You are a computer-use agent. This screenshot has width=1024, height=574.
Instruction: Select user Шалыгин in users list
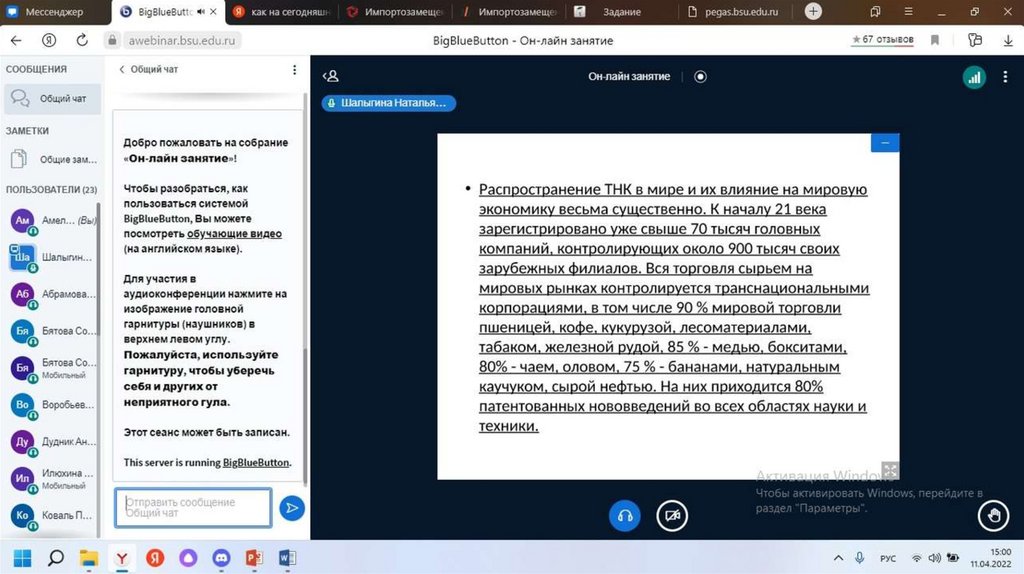click(52, 257)
